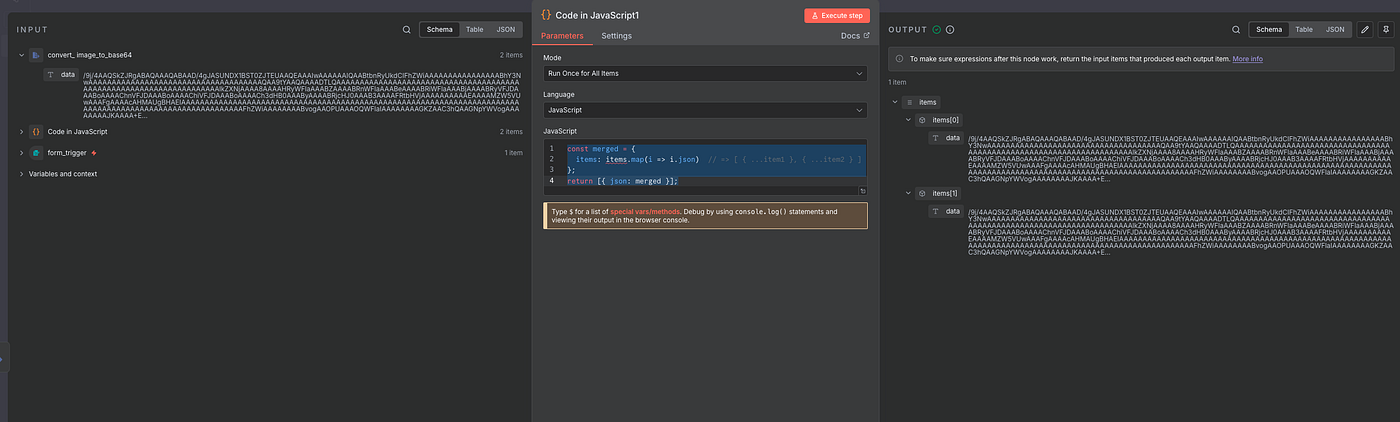Click the pencil edit output icon
This screenshot has height=422, width=1400.
(1365, 30)
